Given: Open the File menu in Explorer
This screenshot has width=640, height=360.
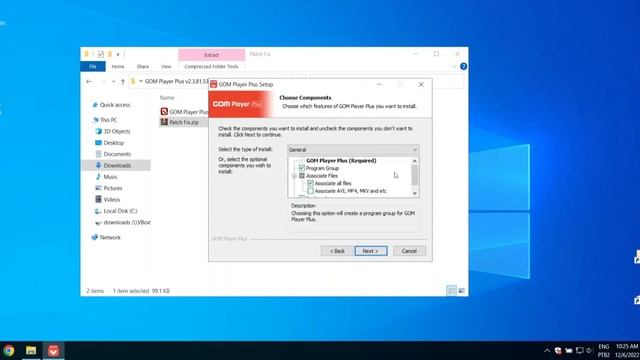Looking at the screenshot, I should click(93, 67).
